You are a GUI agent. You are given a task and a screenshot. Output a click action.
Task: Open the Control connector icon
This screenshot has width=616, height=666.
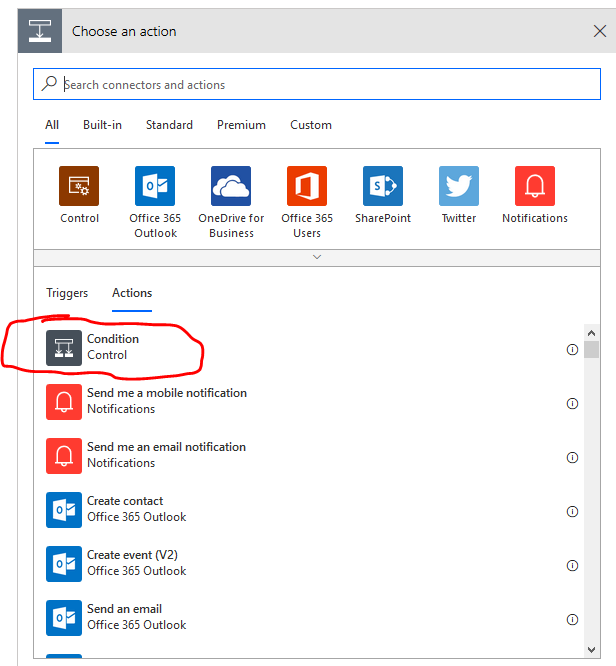pyautogui.click(x=79, y=186)
